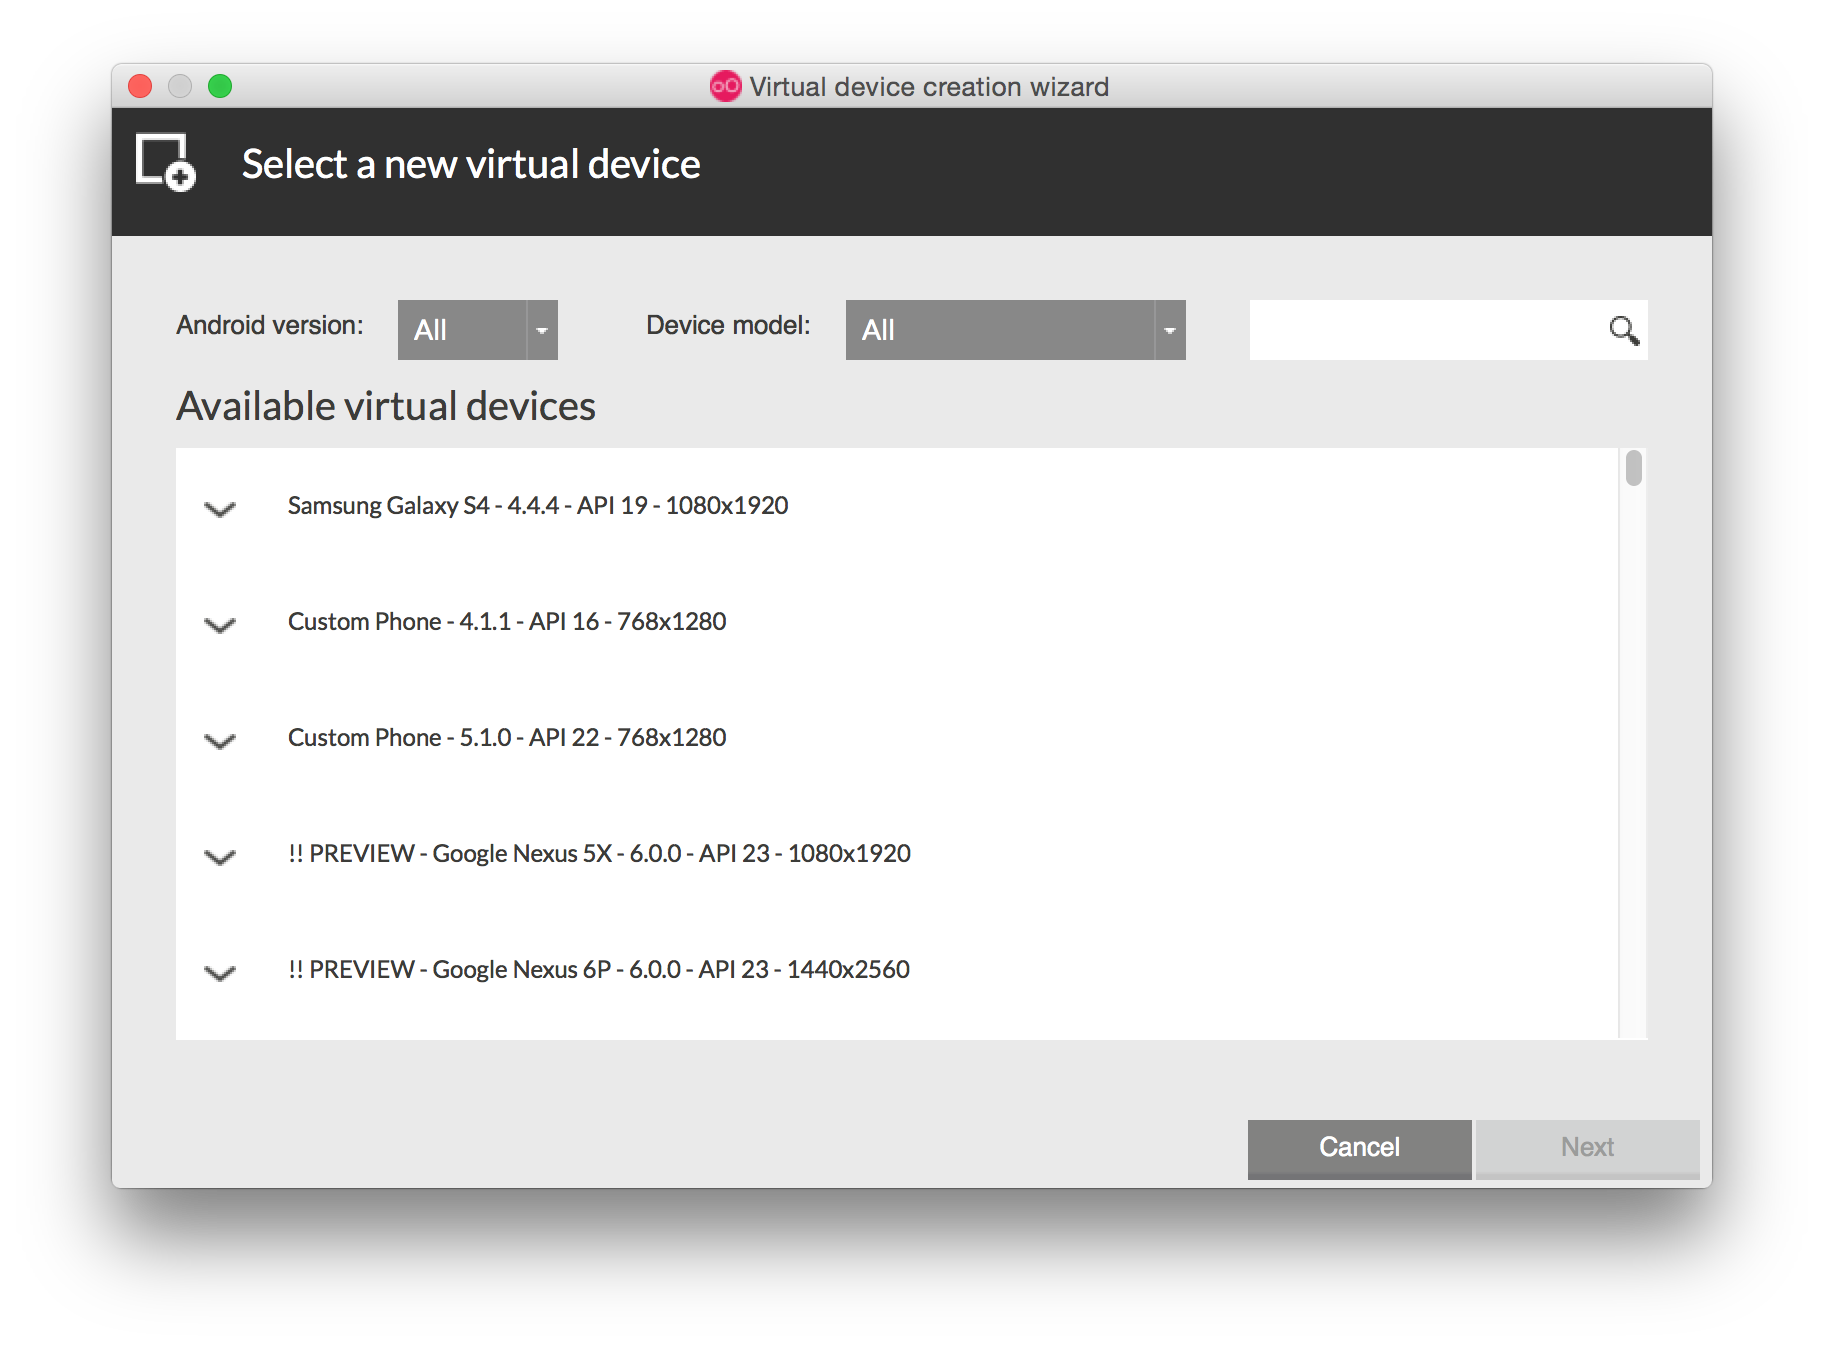Click the green zoom window button
The width and height of the screenshot is (1824, 1348).
point(220,86)
